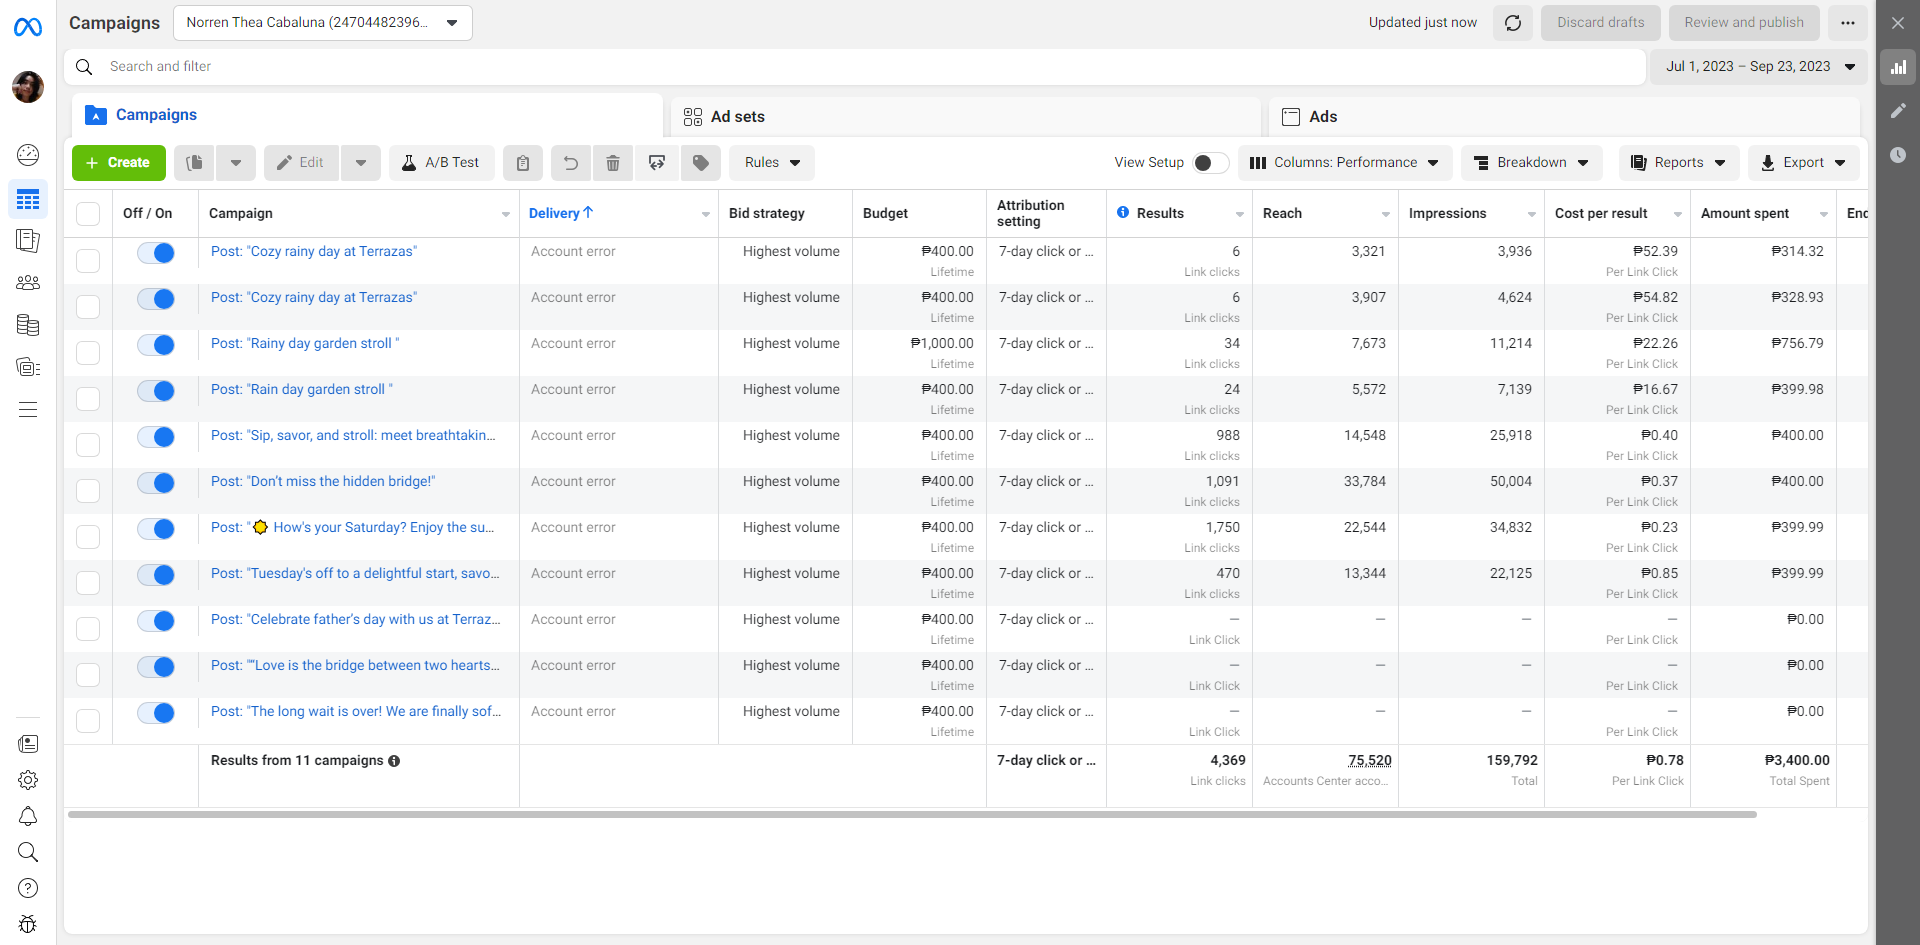Open the more options ellipsis button

pyautogui.click(x=1848, y=23)
